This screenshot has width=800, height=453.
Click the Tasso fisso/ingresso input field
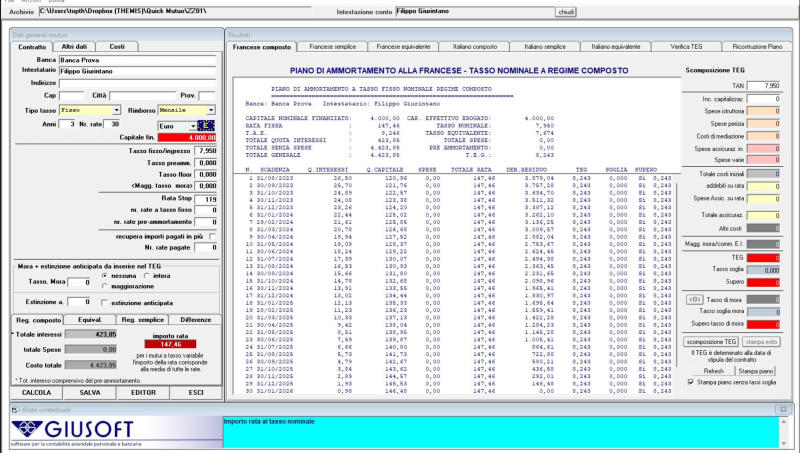206,150
